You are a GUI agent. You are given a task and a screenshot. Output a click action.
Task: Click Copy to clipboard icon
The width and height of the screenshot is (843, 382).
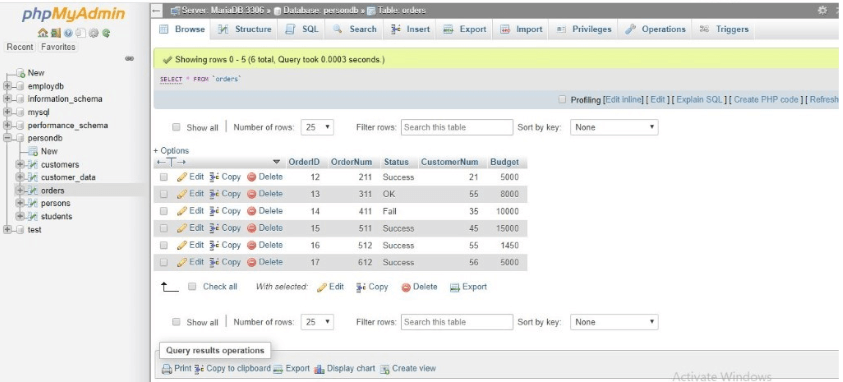pyautogui.click(x=199, y=369)
